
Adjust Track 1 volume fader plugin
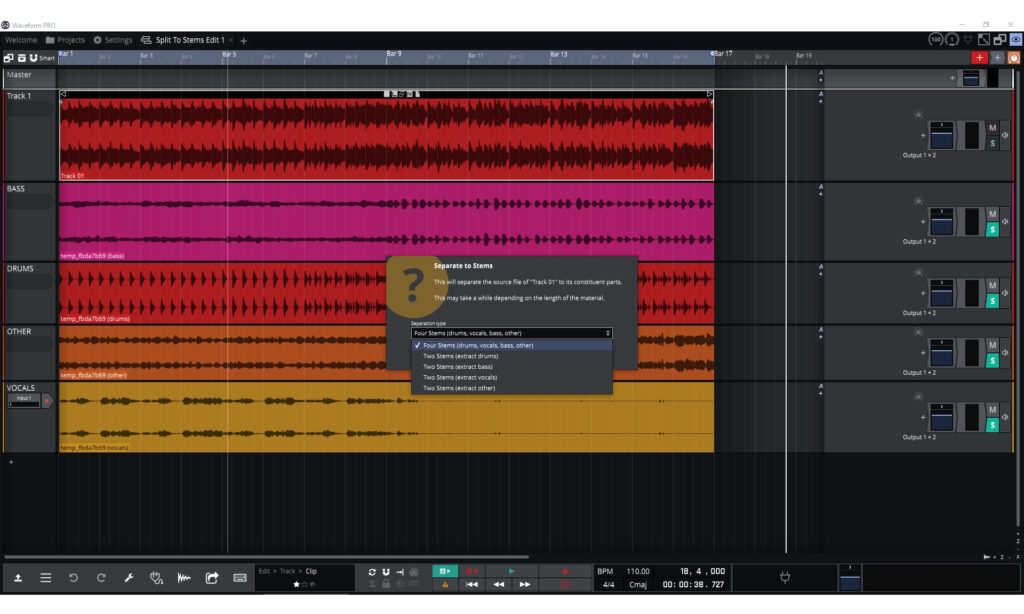(942, 135)
